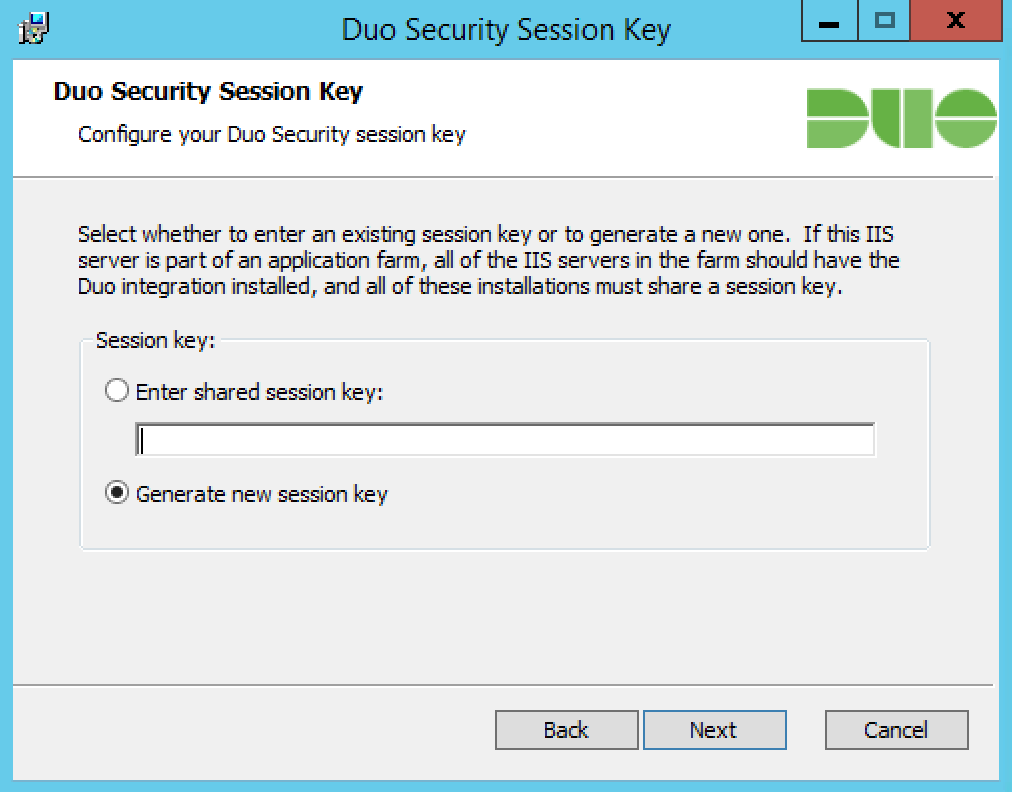Click the bold Duo Security Session Key heading

(208, 91)
